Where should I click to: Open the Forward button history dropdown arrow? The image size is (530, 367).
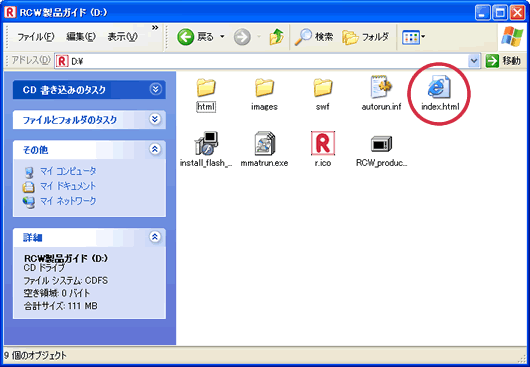coord(259,36)
